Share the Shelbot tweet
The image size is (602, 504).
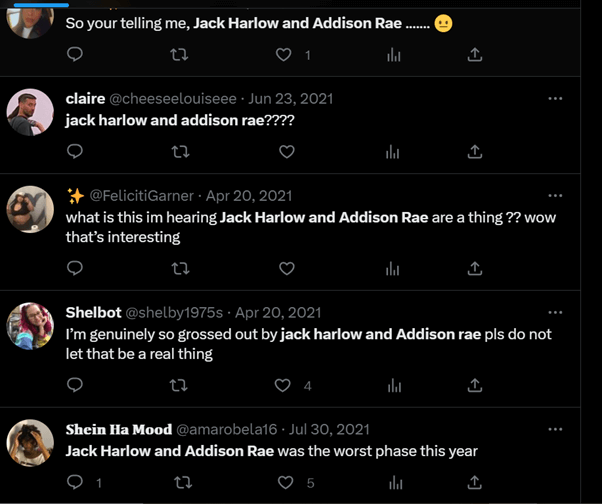click(x=475, y=385)
